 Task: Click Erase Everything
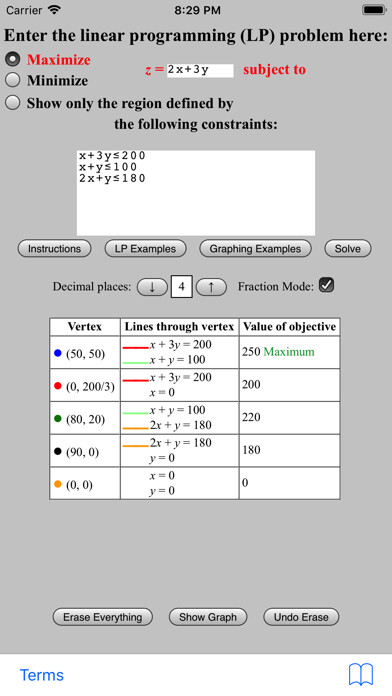(103, 617)
